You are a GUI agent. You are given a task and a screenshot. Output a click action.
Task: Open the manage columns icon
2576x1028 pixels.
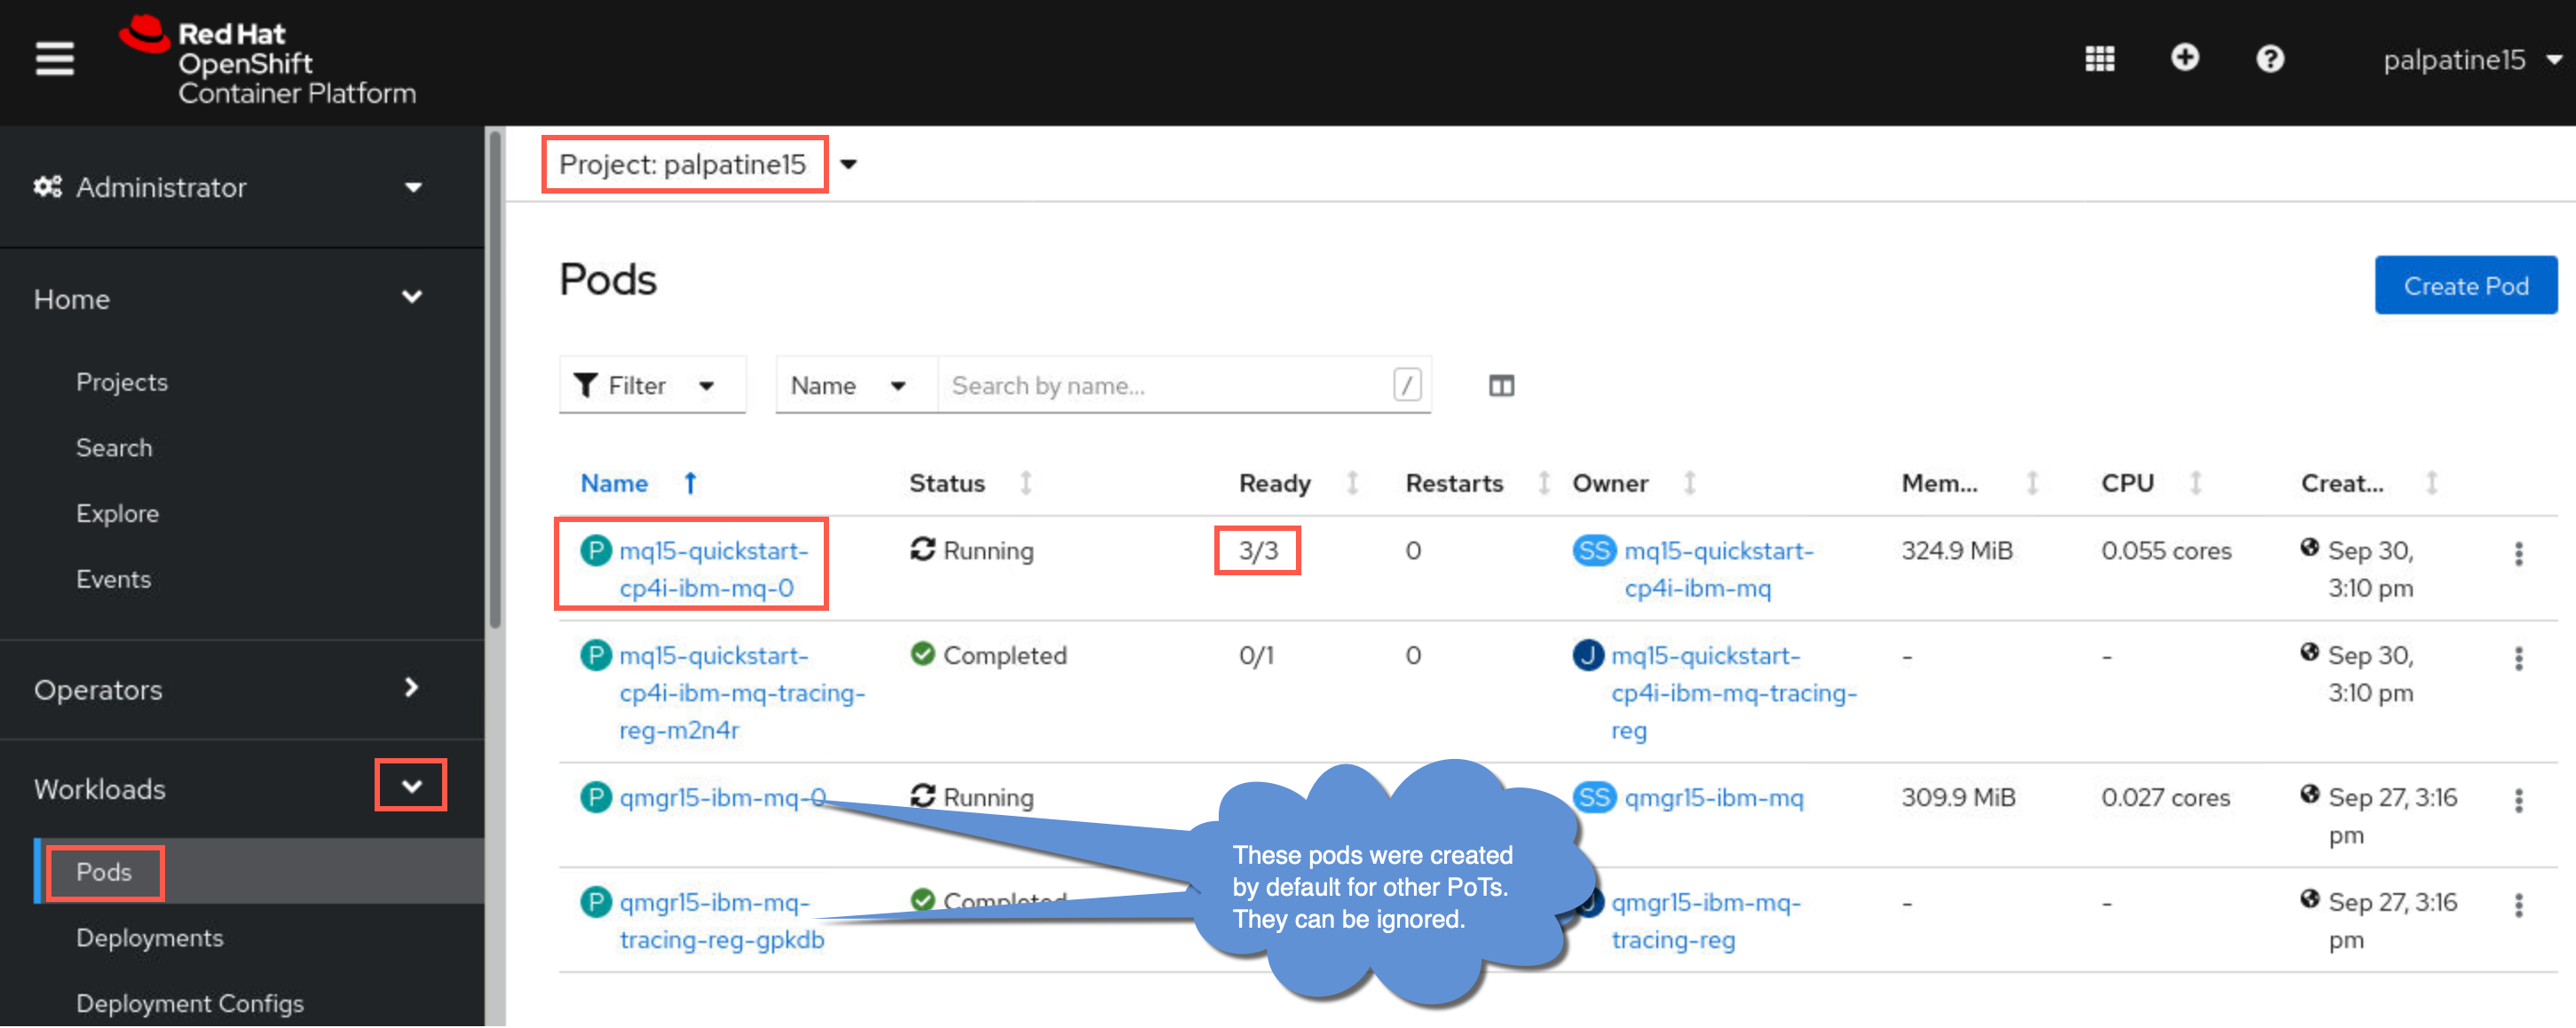(1501, 386)
